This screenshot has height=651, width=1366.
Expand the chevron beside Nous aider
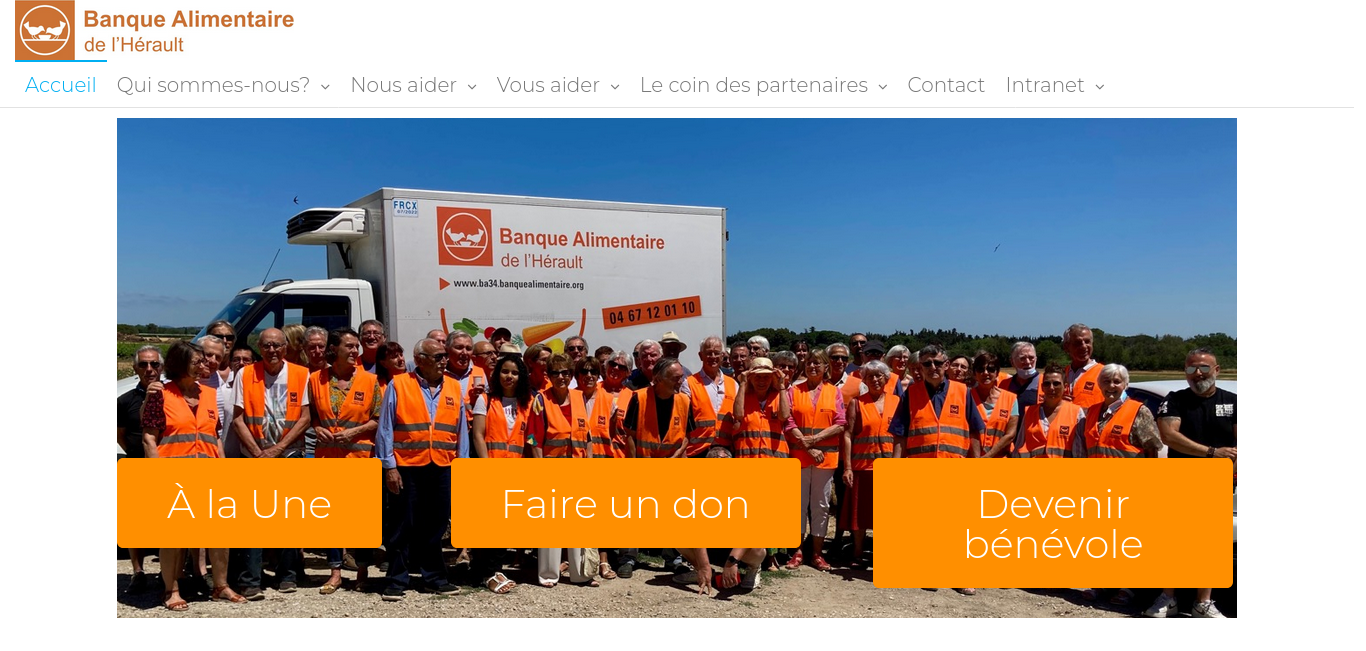click(472, 87)
